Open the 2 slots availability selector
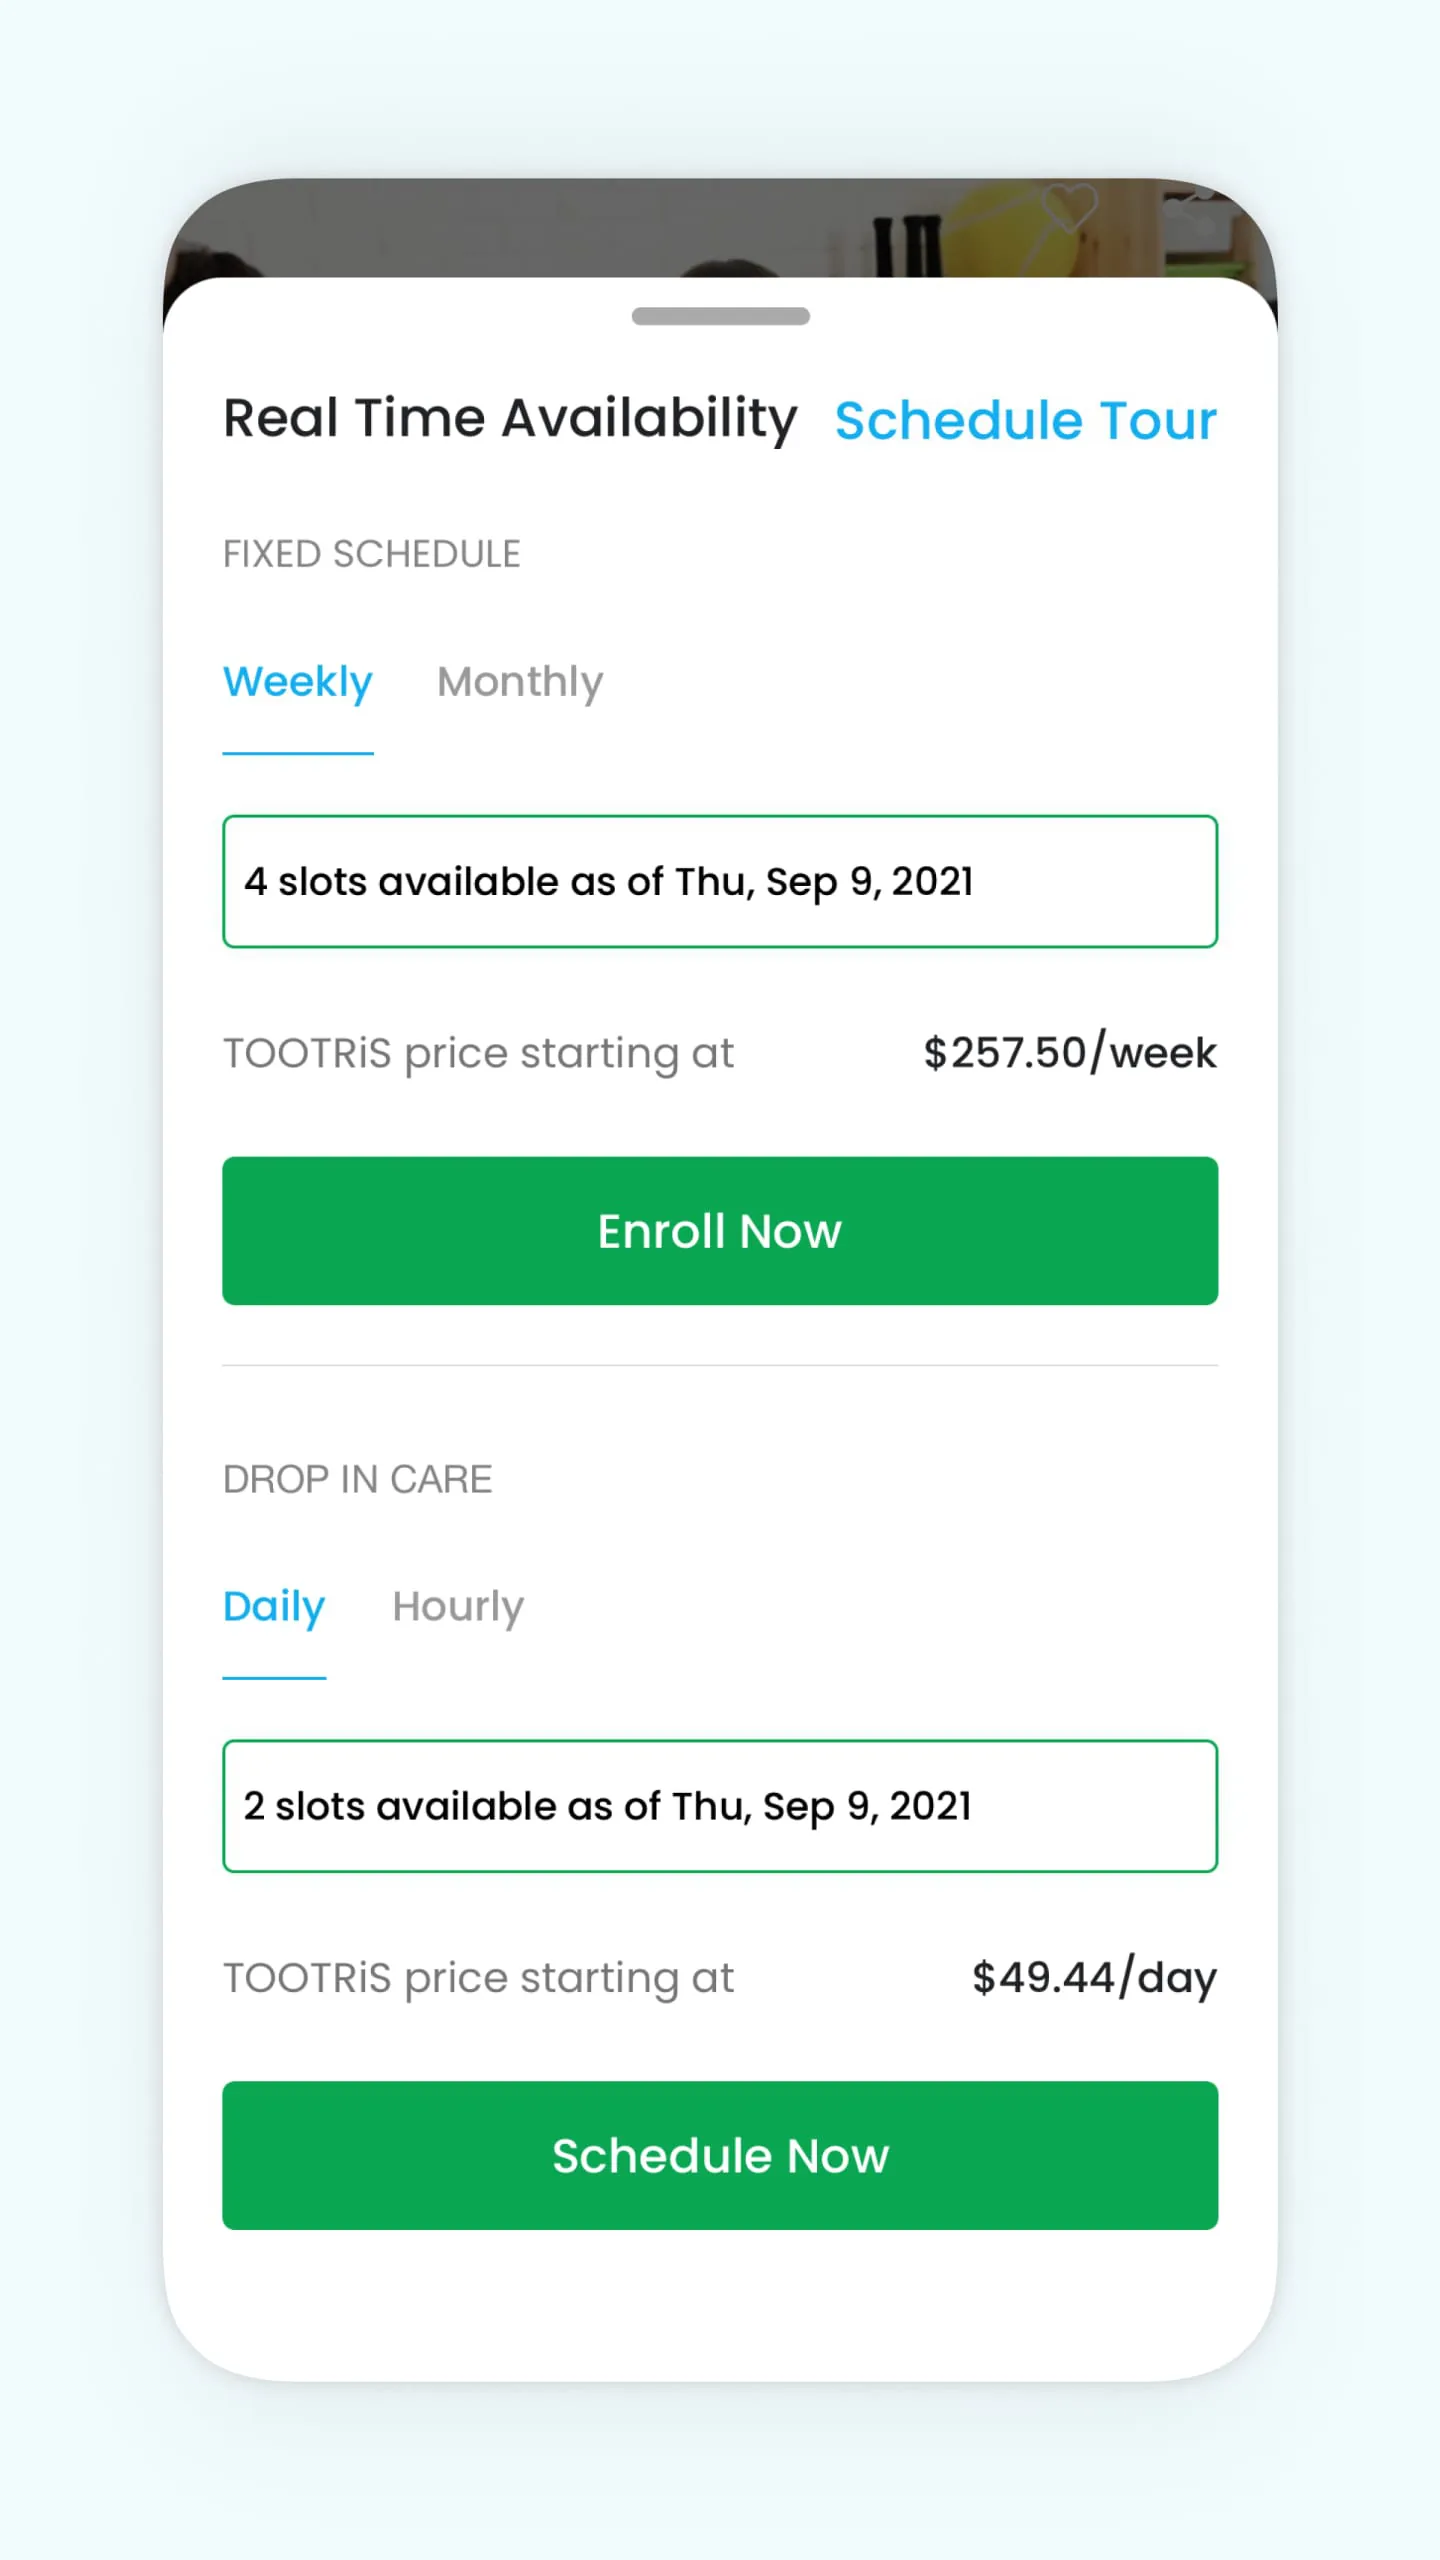The height and width of the screenshot is (2560, 1440). (x=720, y=1806)
